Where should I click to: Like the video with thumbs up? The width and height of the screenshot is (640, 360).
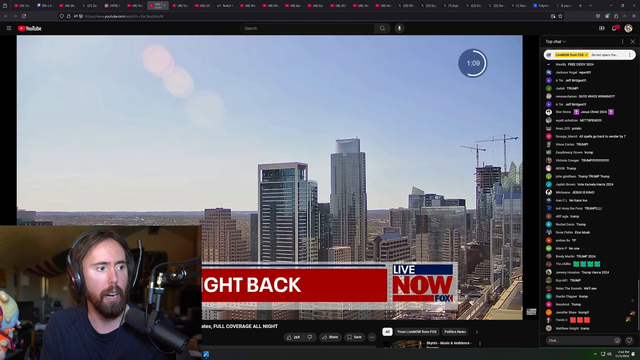tap(293, 337)
